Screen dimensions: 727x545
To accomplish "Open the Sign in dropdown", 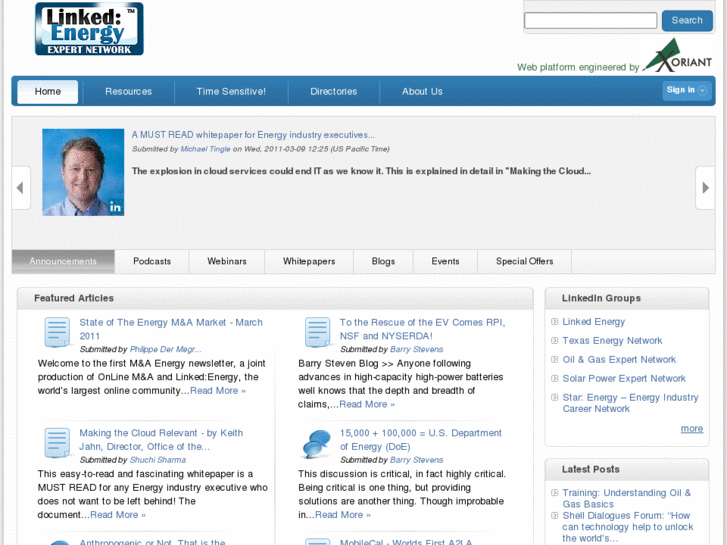I will pyautogui.click(x=687, y=90).
